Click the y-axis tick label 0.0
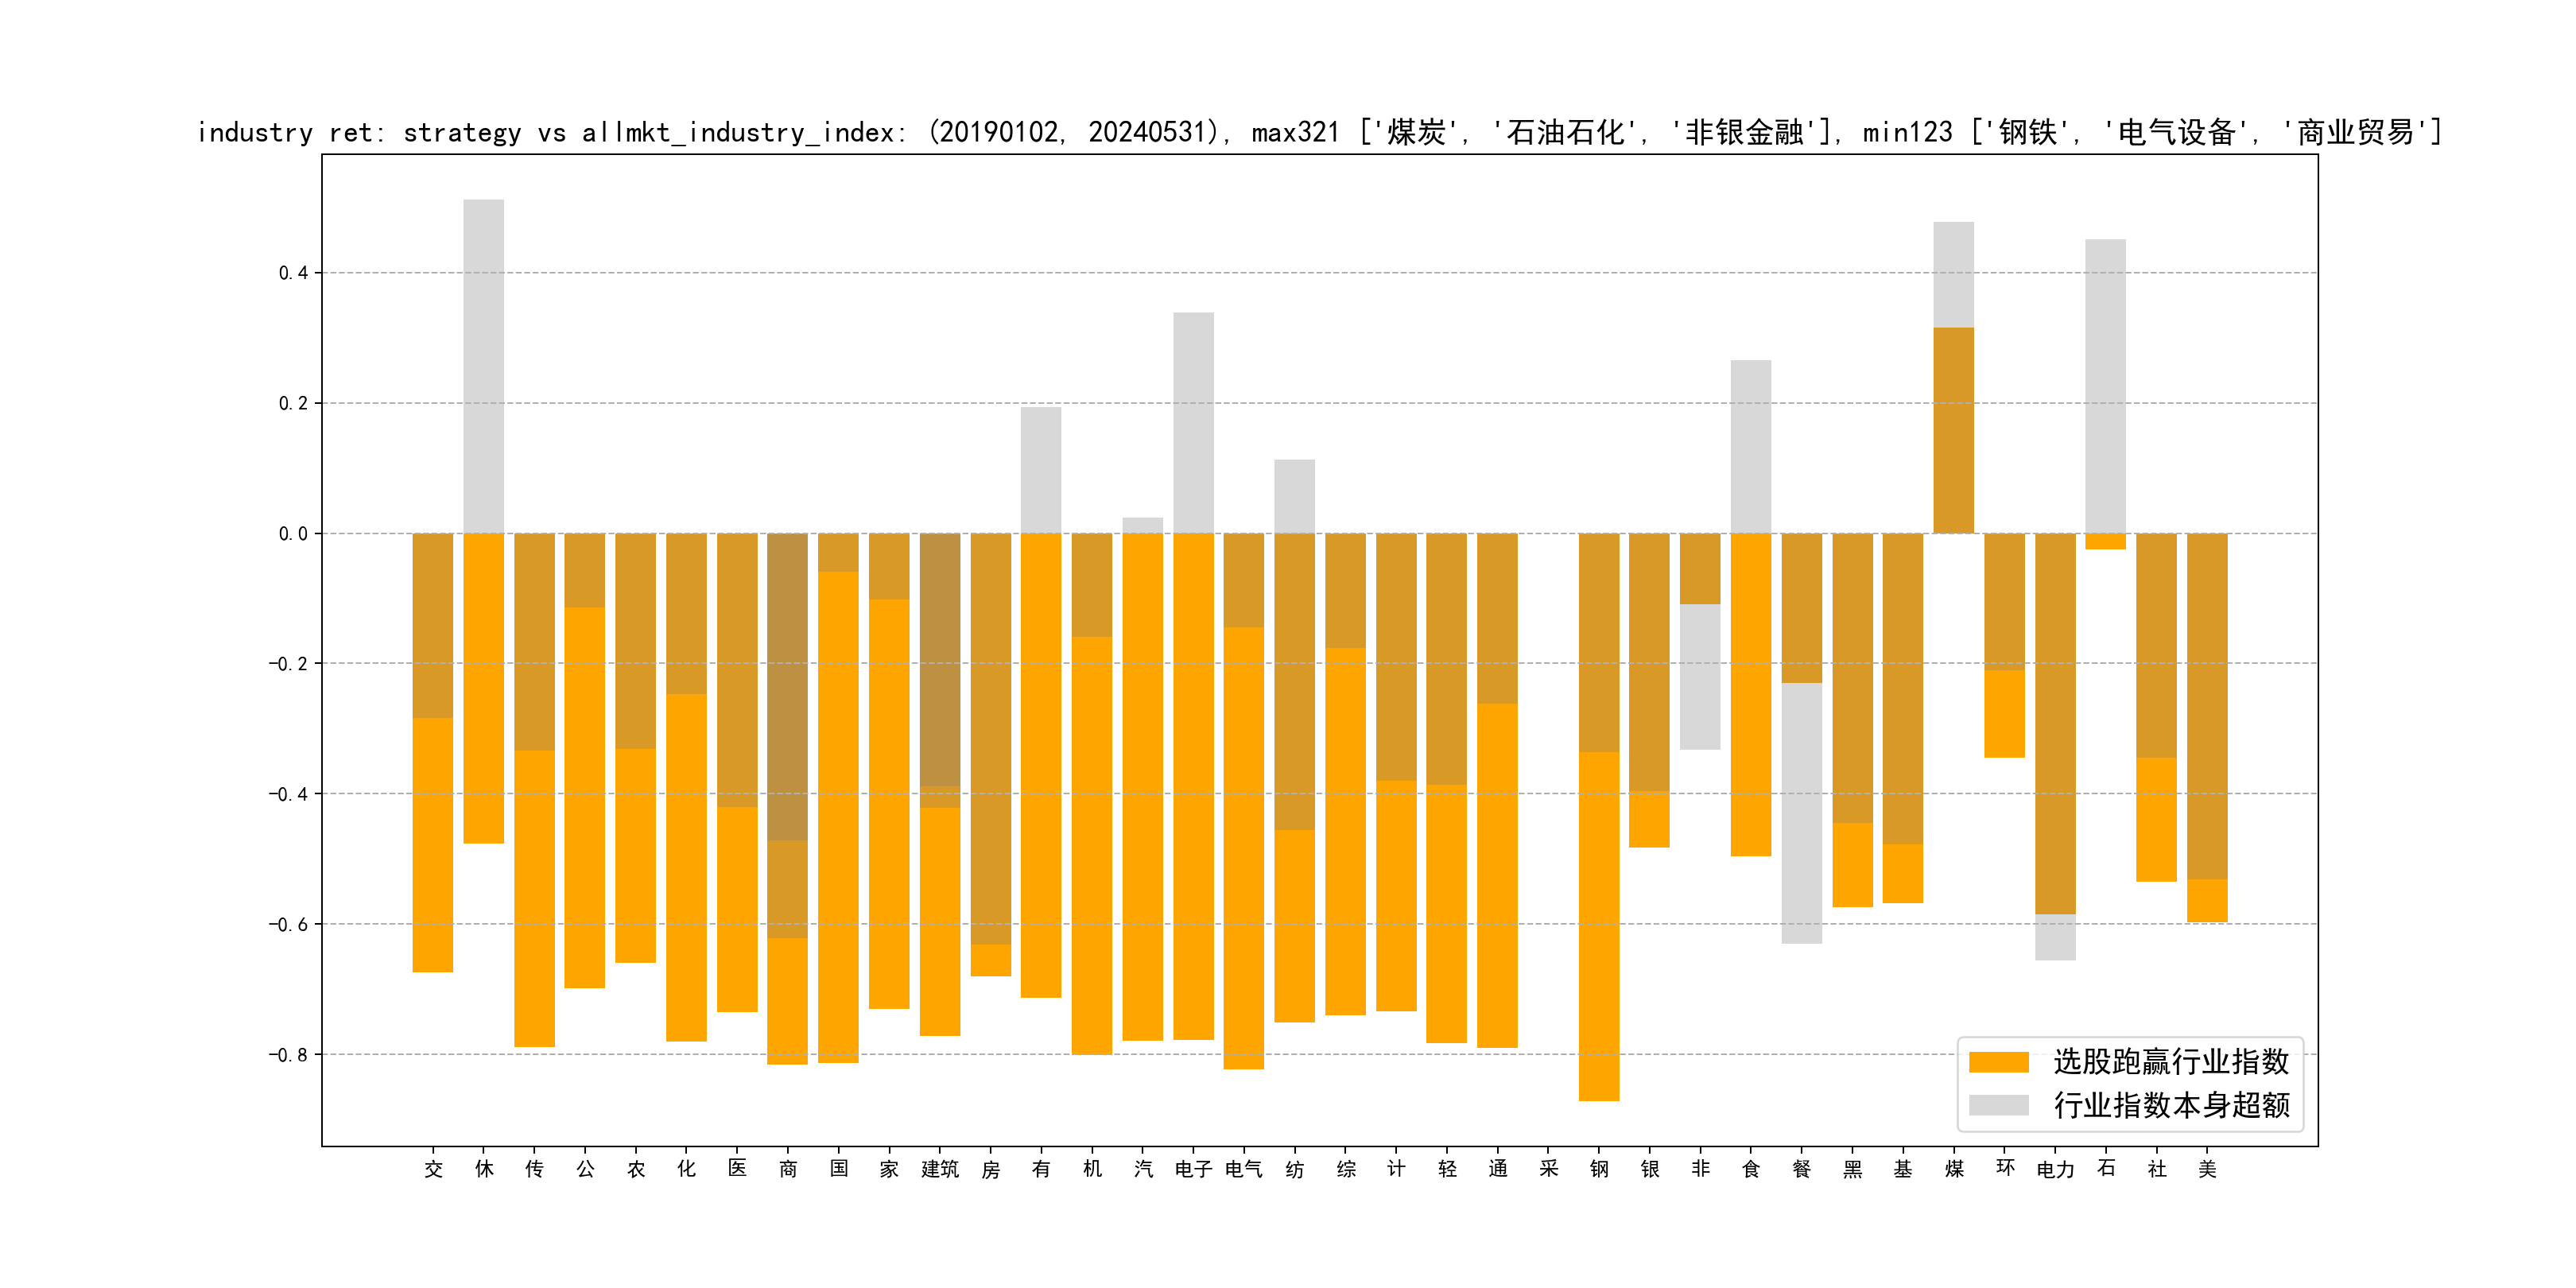 pyautogui.click(x=293, y=534)
